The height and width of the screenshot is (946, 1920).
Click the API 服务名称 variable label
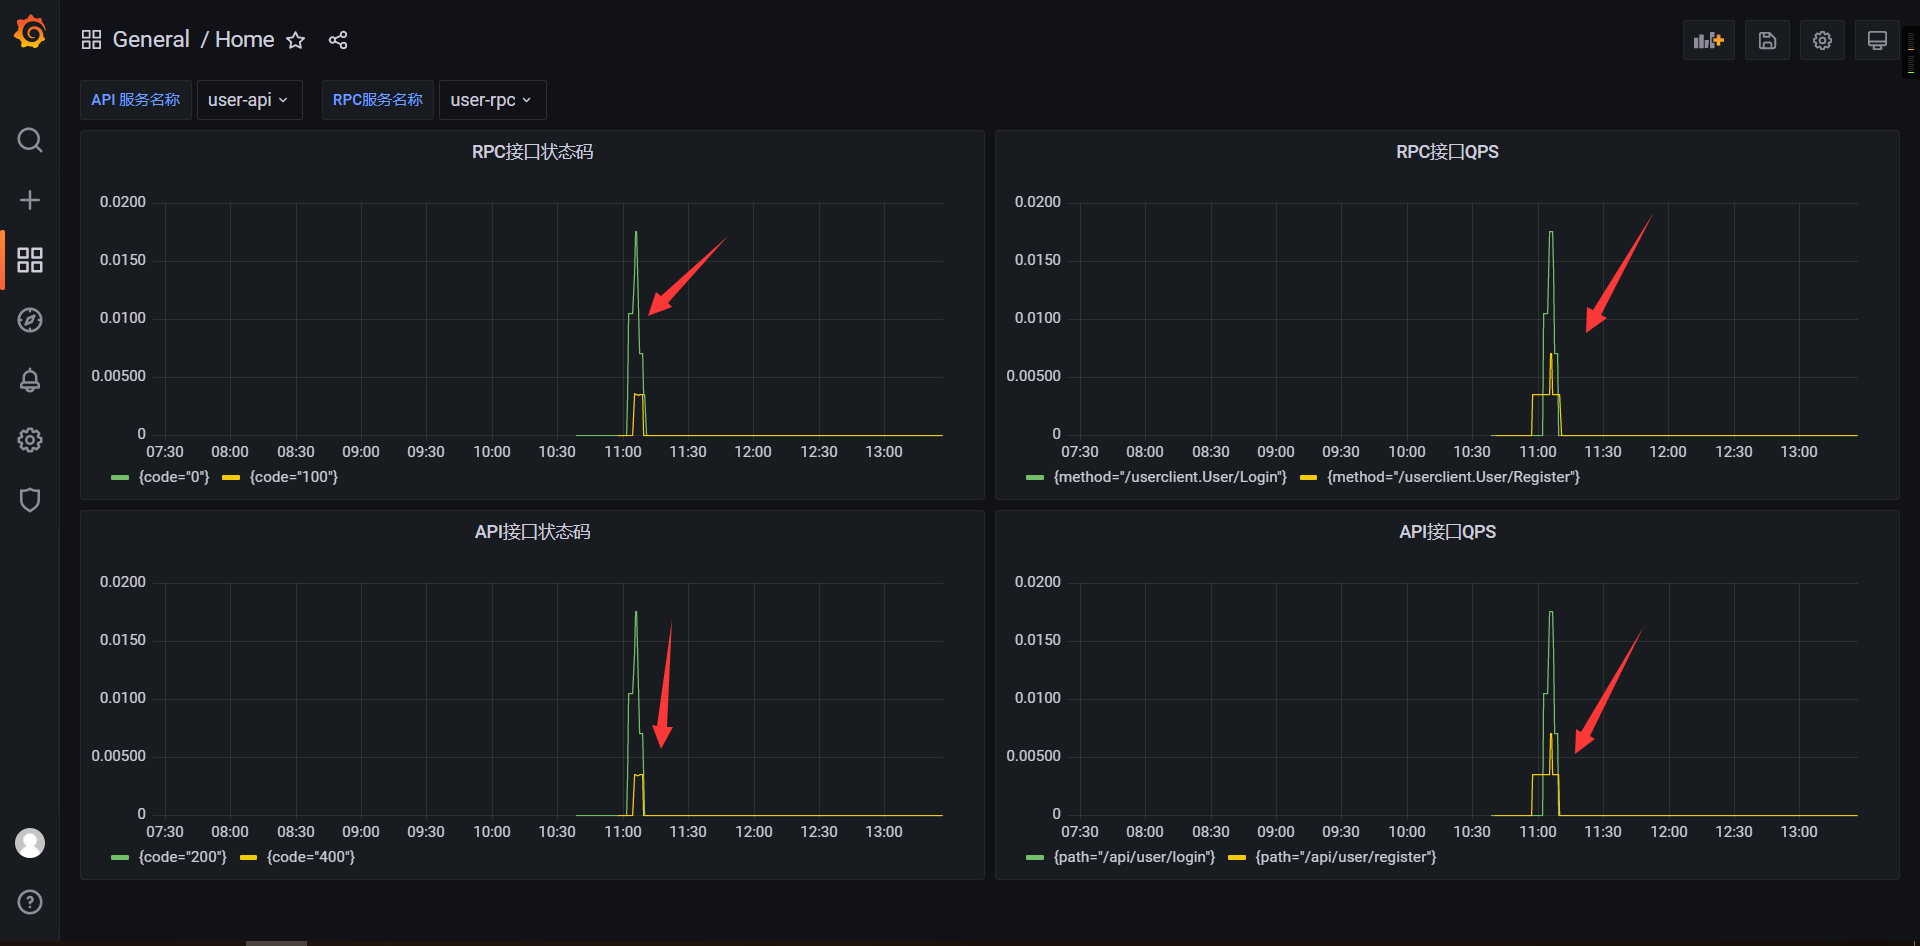[x=136, y=100]
